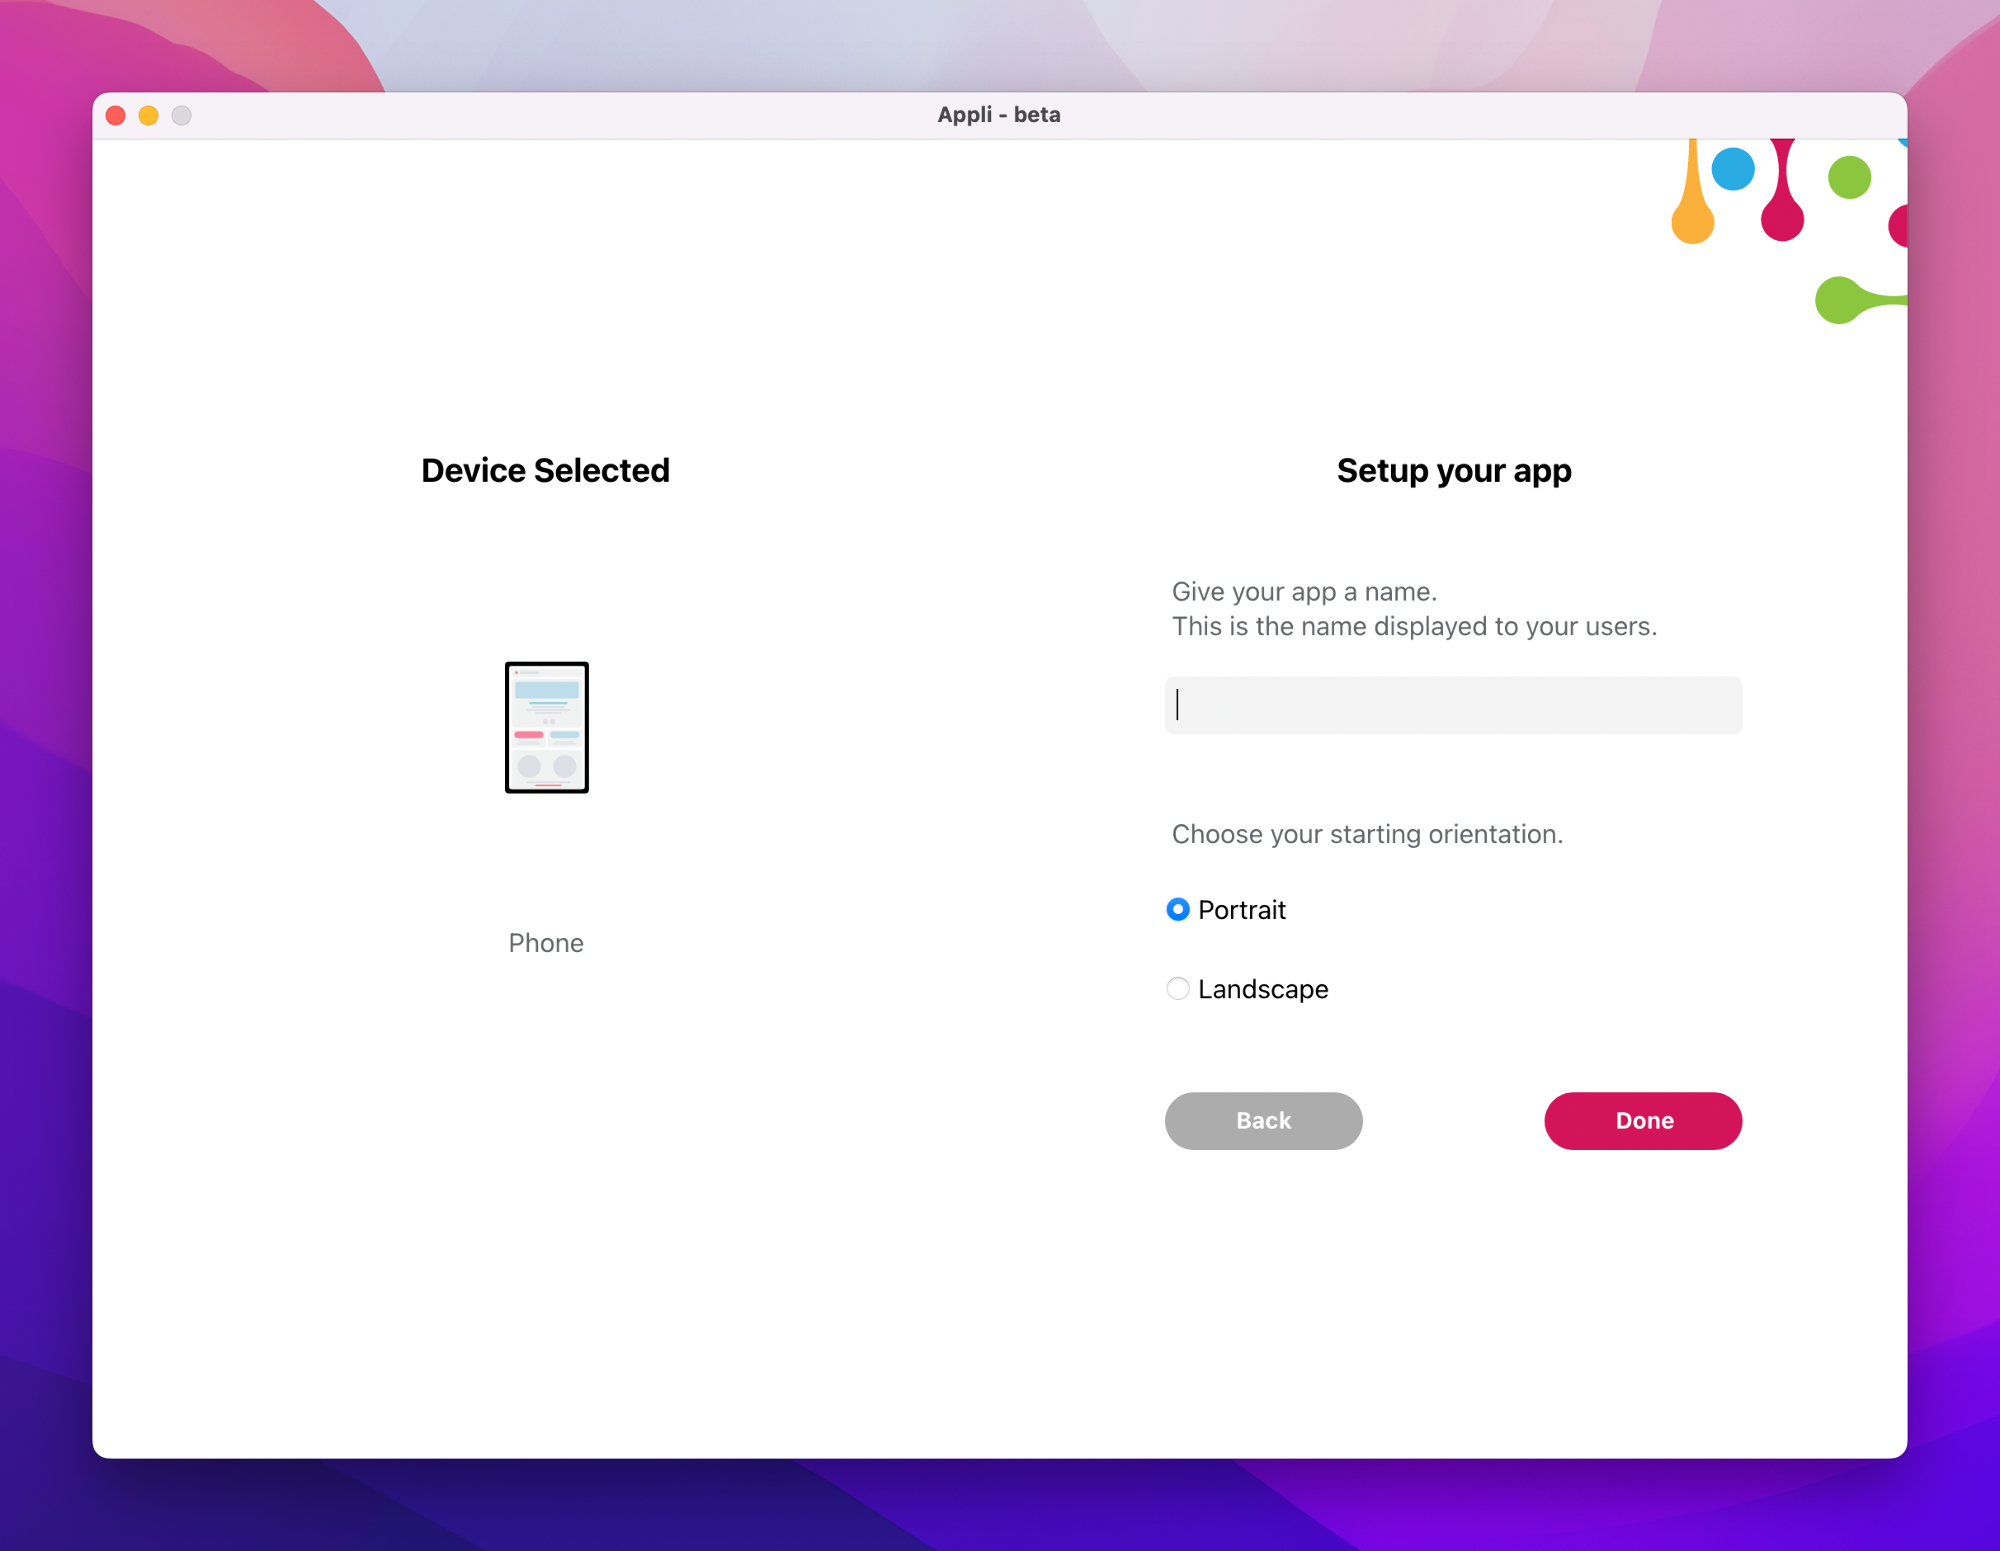
Task: Click "This is the name displayed to your users."
Action: pyautogui.click(x=1414, y=626)
